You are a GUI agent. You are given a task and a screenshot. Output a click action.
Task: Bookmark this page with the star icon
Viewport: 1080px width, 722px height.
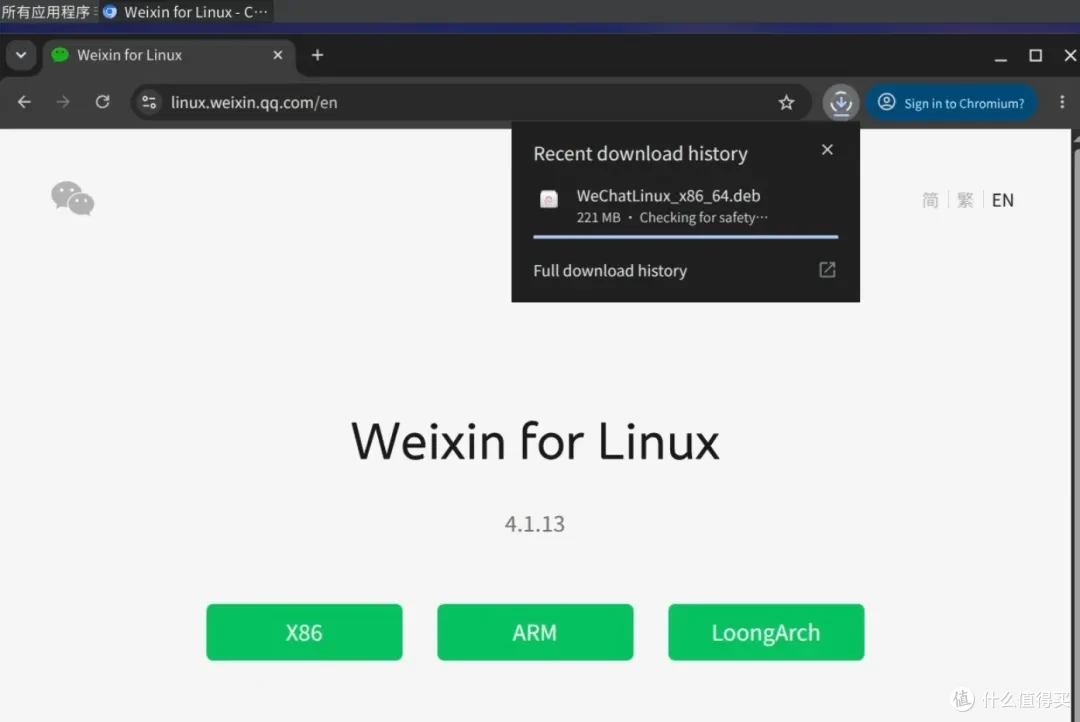(787, 103)
